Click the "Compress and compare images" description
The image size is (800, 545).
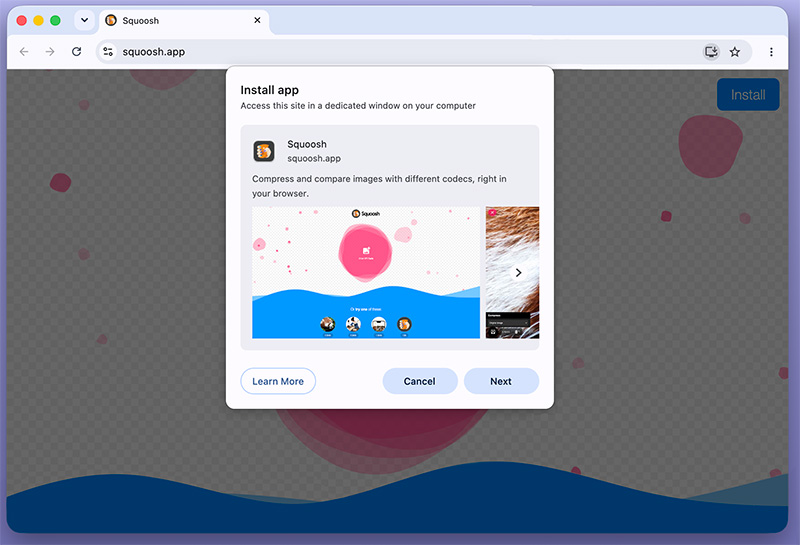pos(379,186)
